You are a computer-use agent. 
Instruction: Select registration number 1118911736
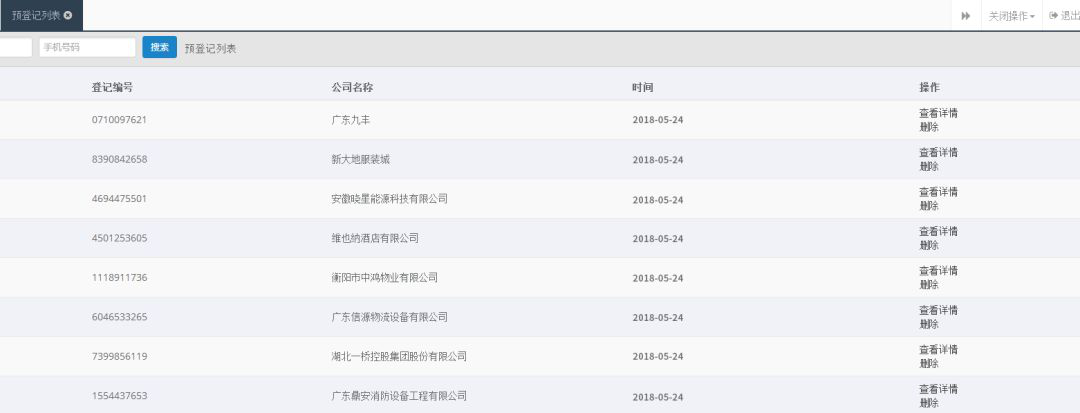pos(119,278)
